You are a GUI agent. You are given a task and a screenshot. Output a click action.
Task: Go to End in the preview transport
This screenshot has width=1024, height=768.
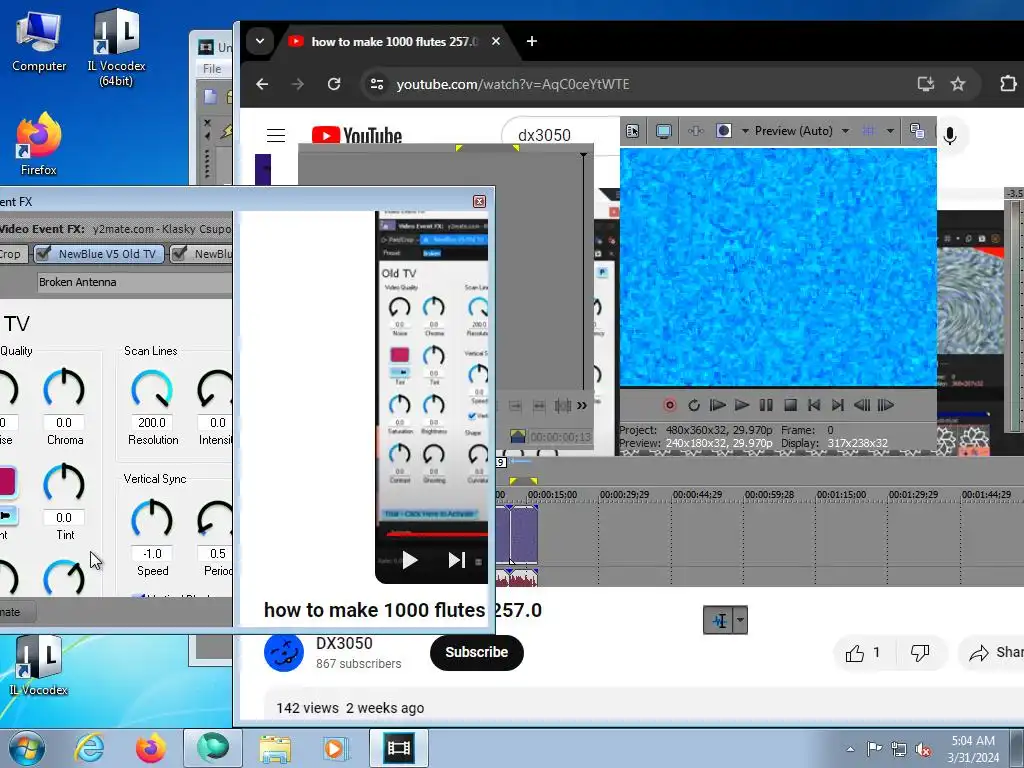point(838,405)
